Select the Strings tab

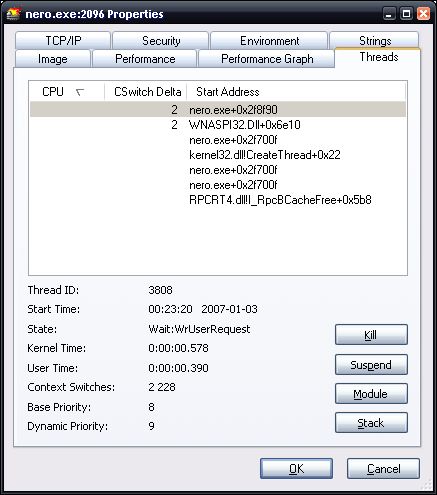[x=374, y=41]
